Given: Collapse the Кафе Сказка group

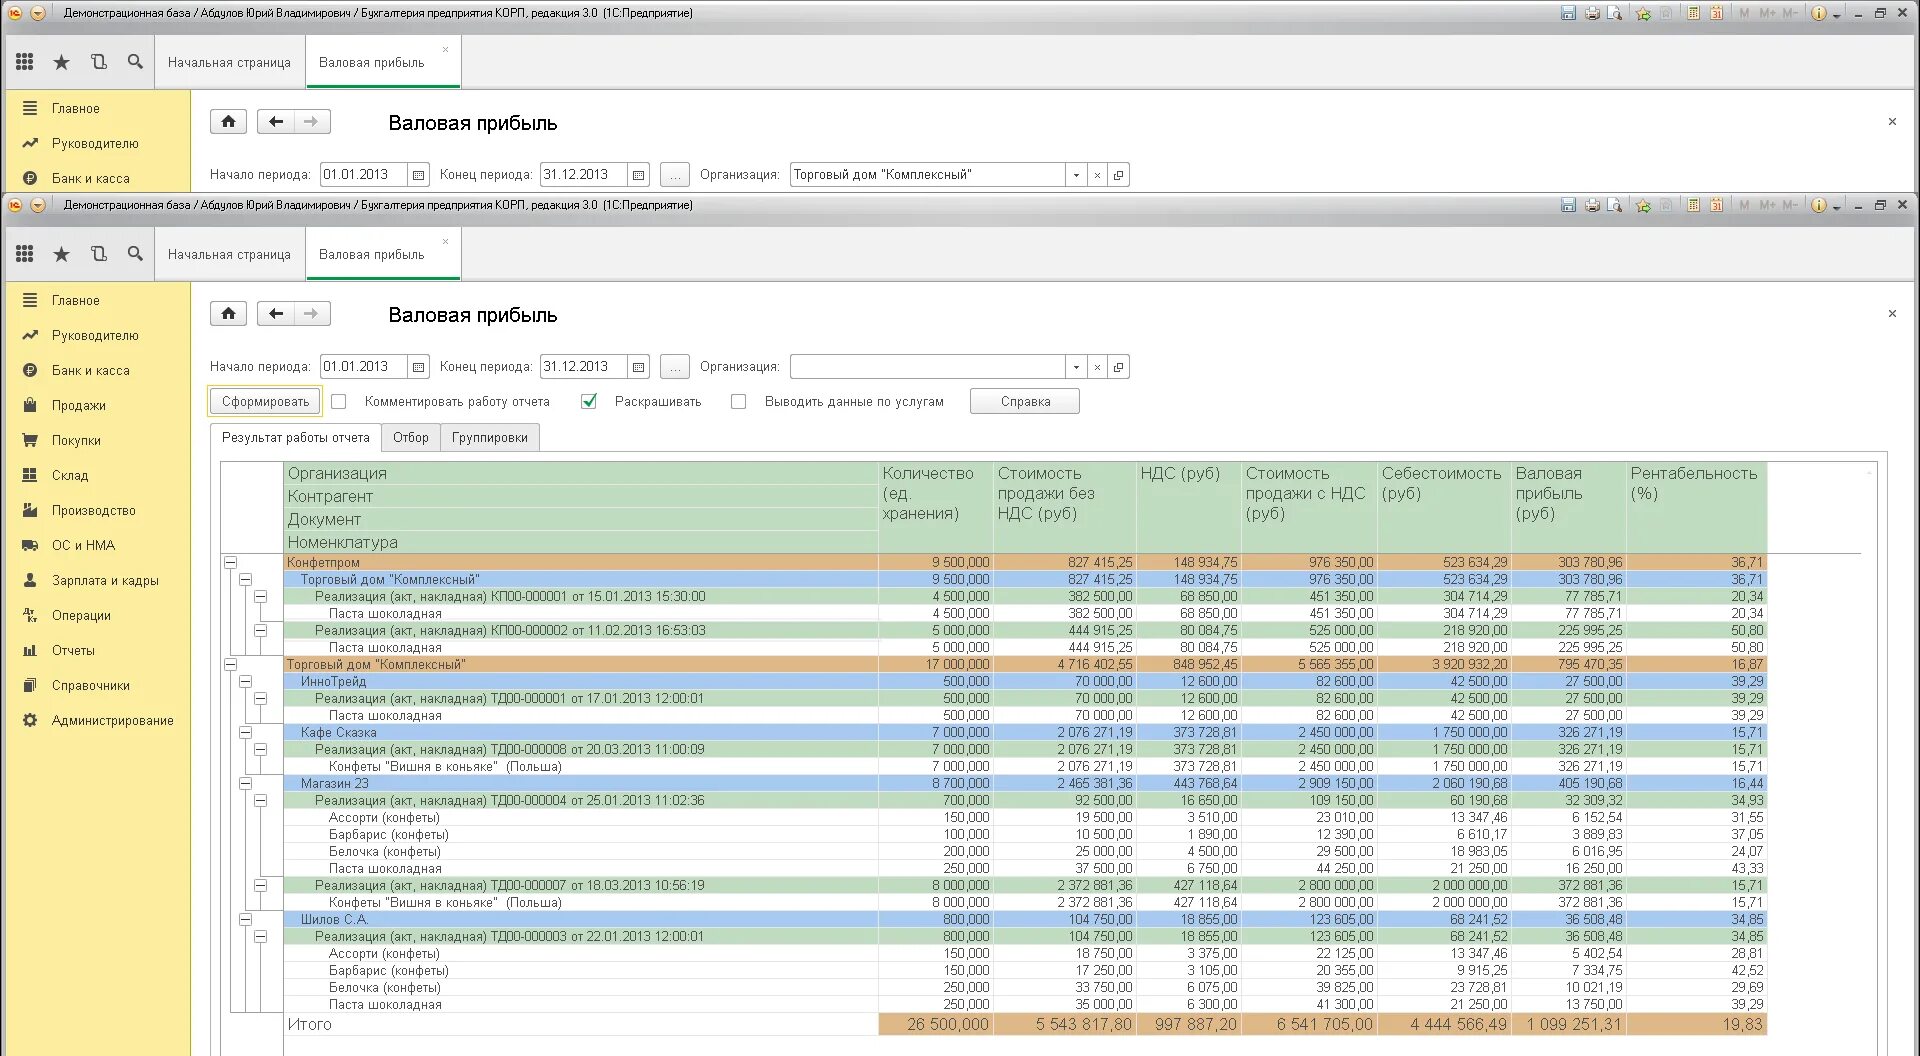Looking at the screenshot, I should [245, 733].
